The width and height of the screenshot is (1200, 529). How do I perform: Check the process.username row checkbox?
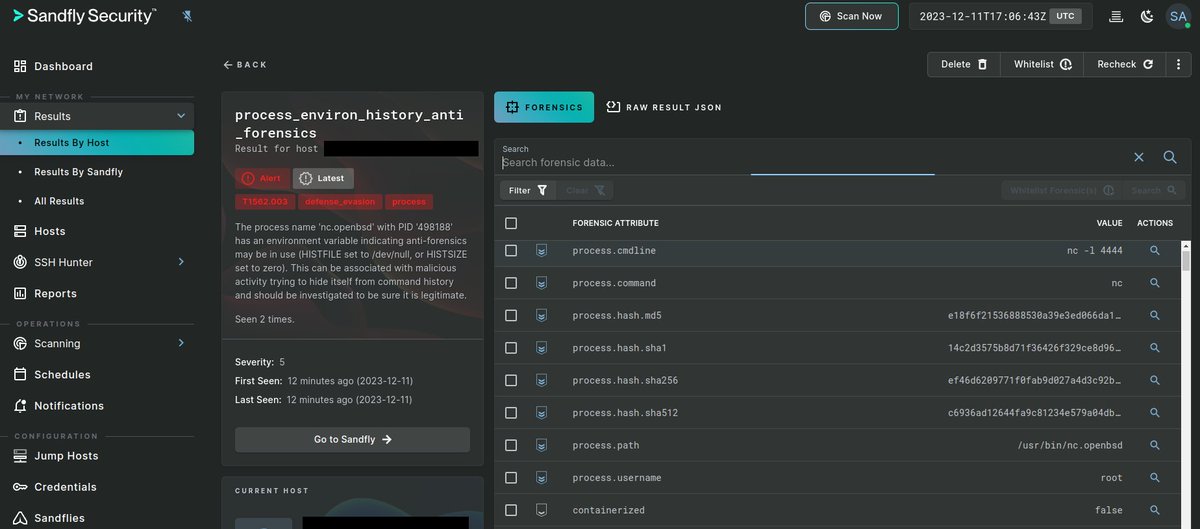[511, 478]
